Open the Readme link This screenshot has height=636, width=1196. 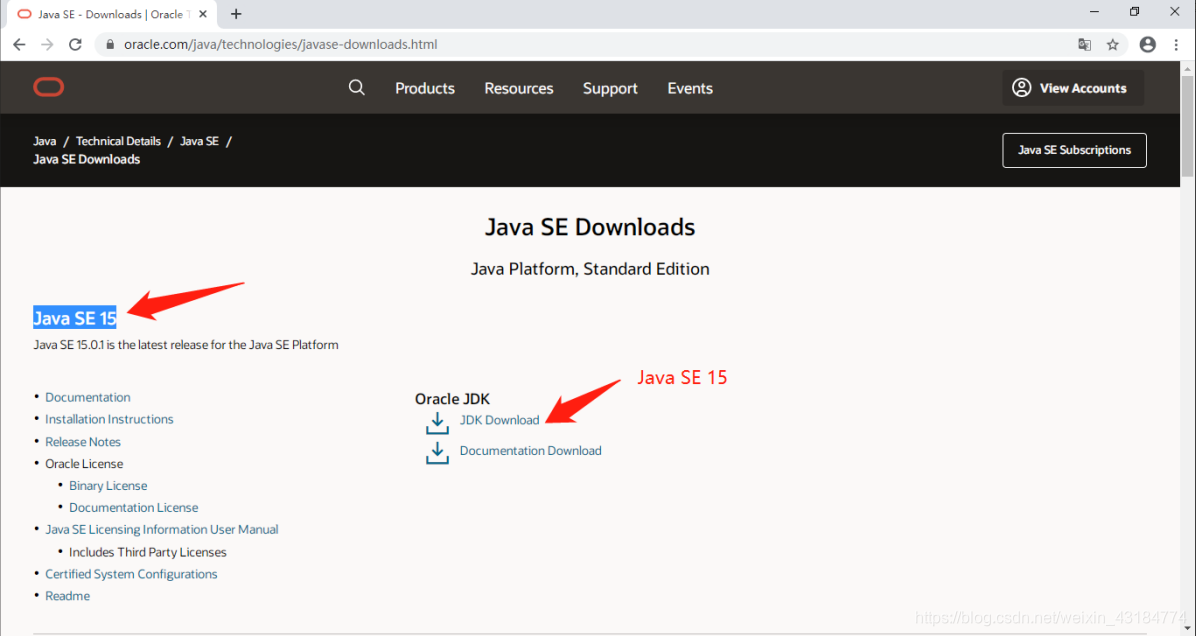click(x=67, y=596)
